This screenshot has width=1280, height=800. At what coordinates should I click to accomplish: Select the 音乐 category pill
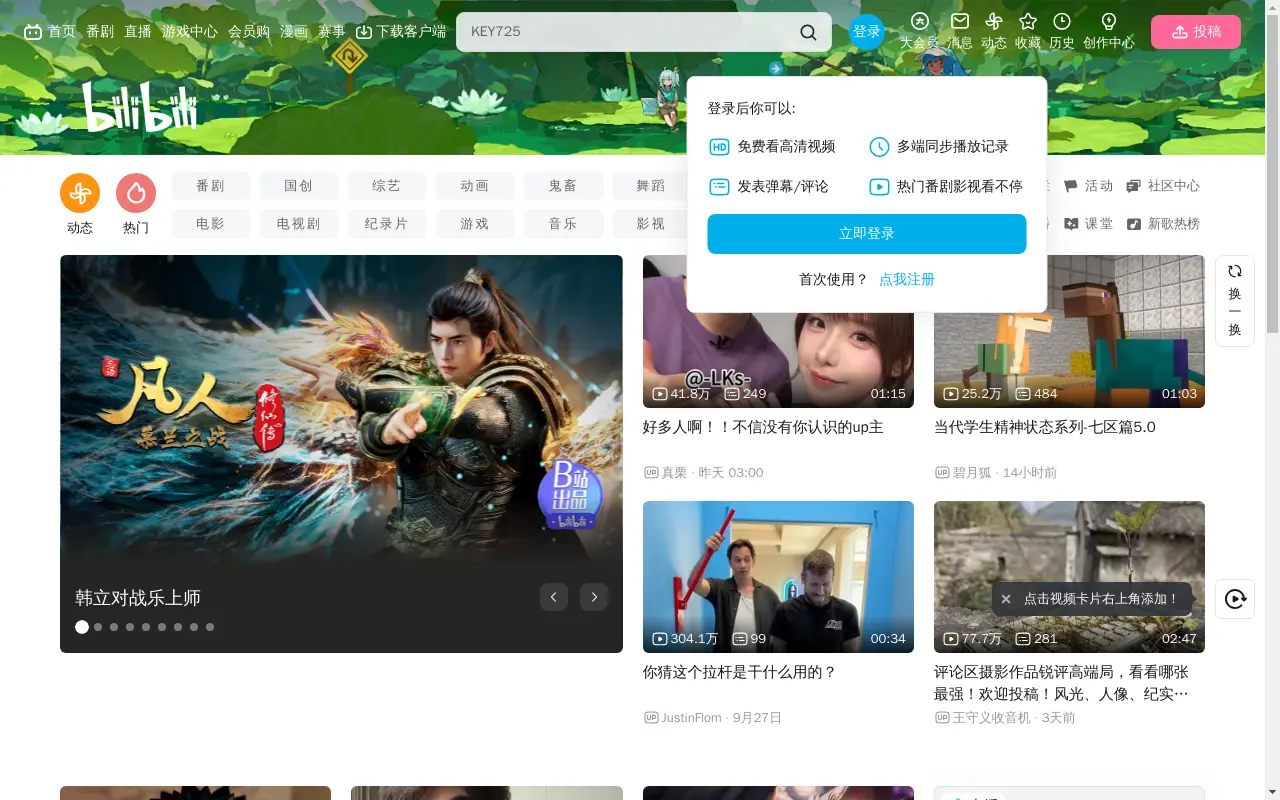(x=563, y=224)
